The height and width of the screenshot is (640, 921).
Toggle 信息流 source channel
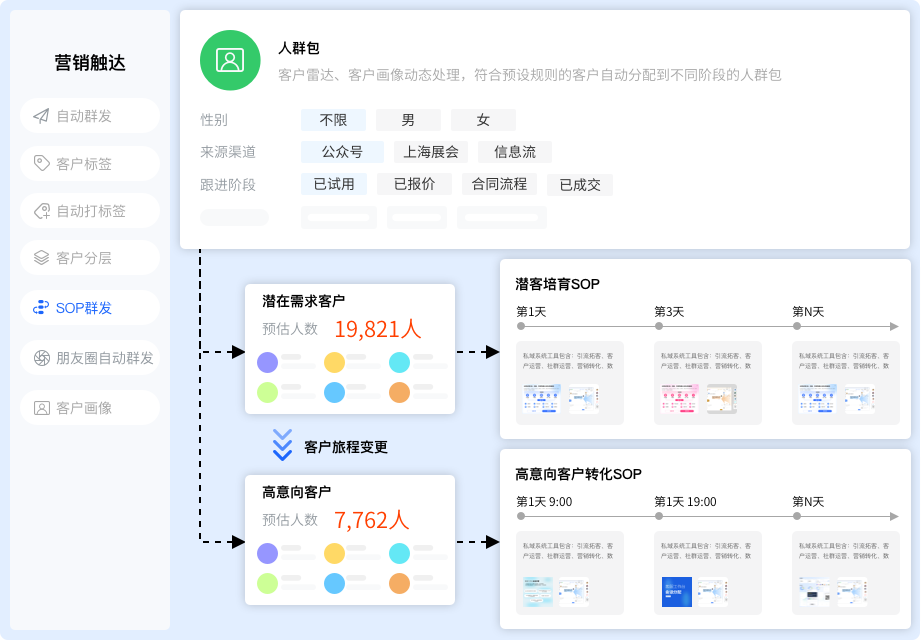[515, 152]
